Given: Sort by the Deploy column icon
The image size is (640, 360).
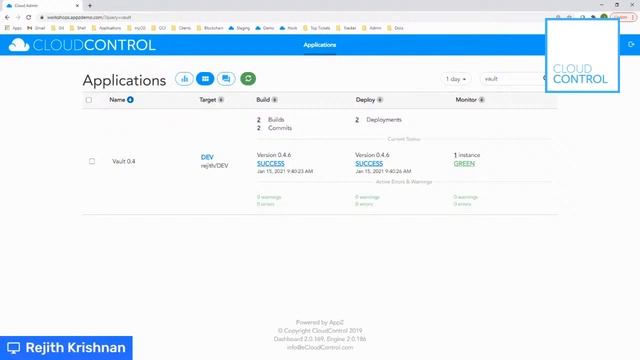Looking at the screenshot, I should coord(380,100).
